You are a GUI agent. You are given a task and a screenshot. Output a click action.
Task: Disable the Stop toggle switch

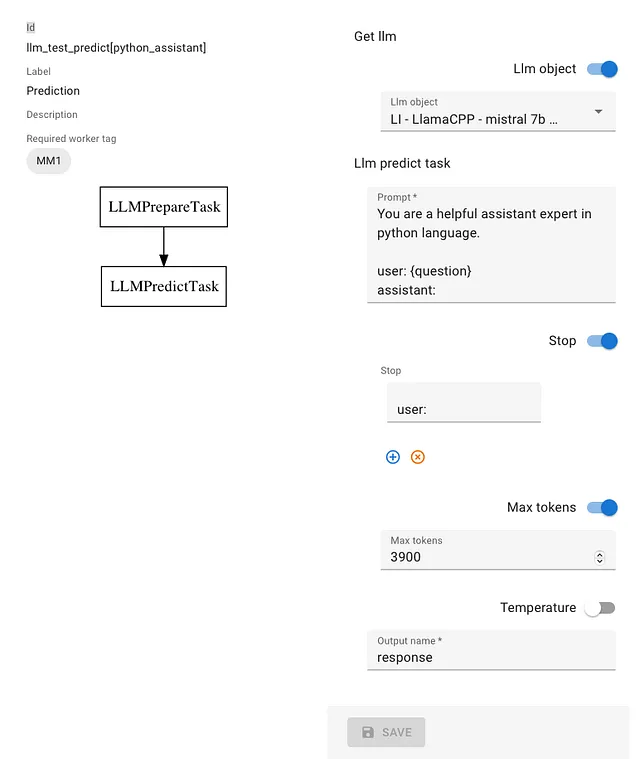point(602,341)
